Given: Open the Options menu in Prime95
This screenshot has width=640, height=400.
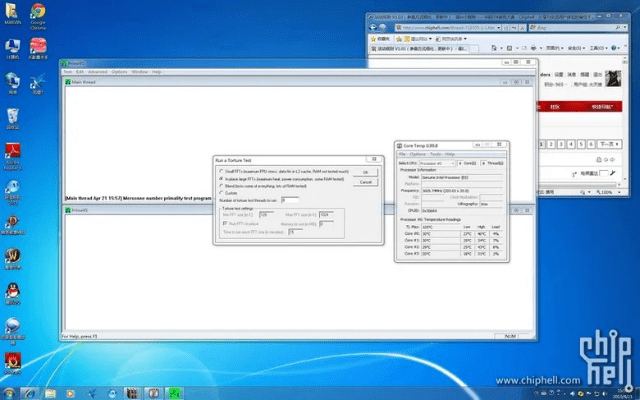Looking at the screenshot, I should 119,72.
